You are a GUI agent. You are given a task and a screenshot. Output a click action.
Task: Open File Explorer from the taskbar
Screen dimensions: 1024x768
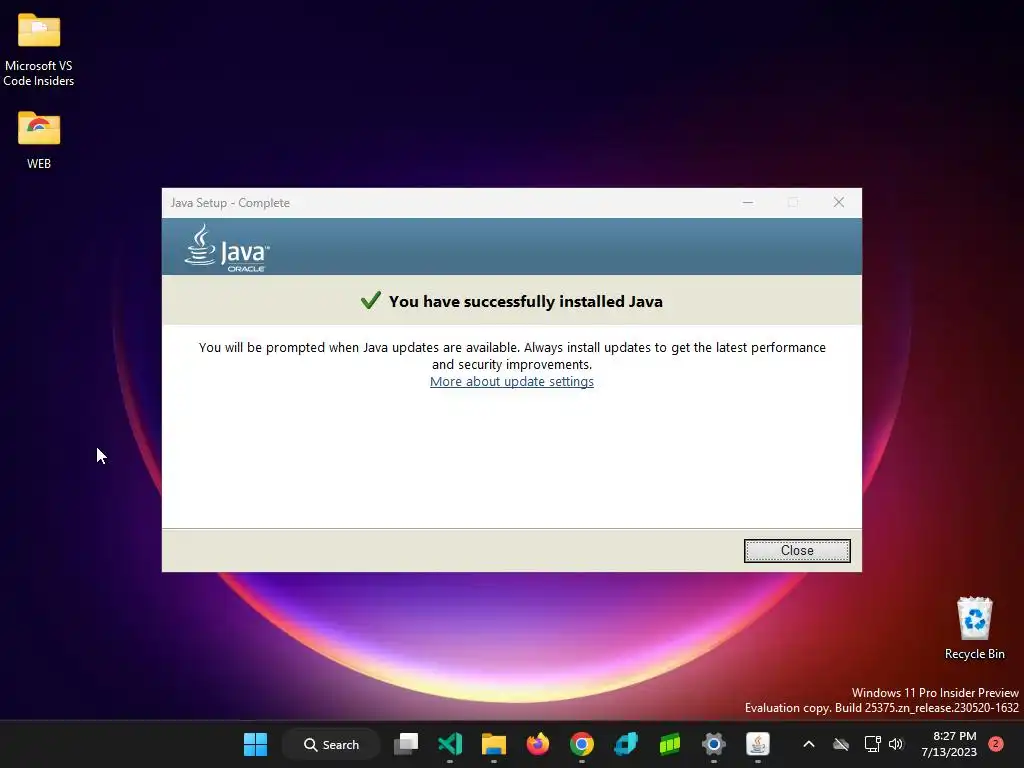pos(494,744)
